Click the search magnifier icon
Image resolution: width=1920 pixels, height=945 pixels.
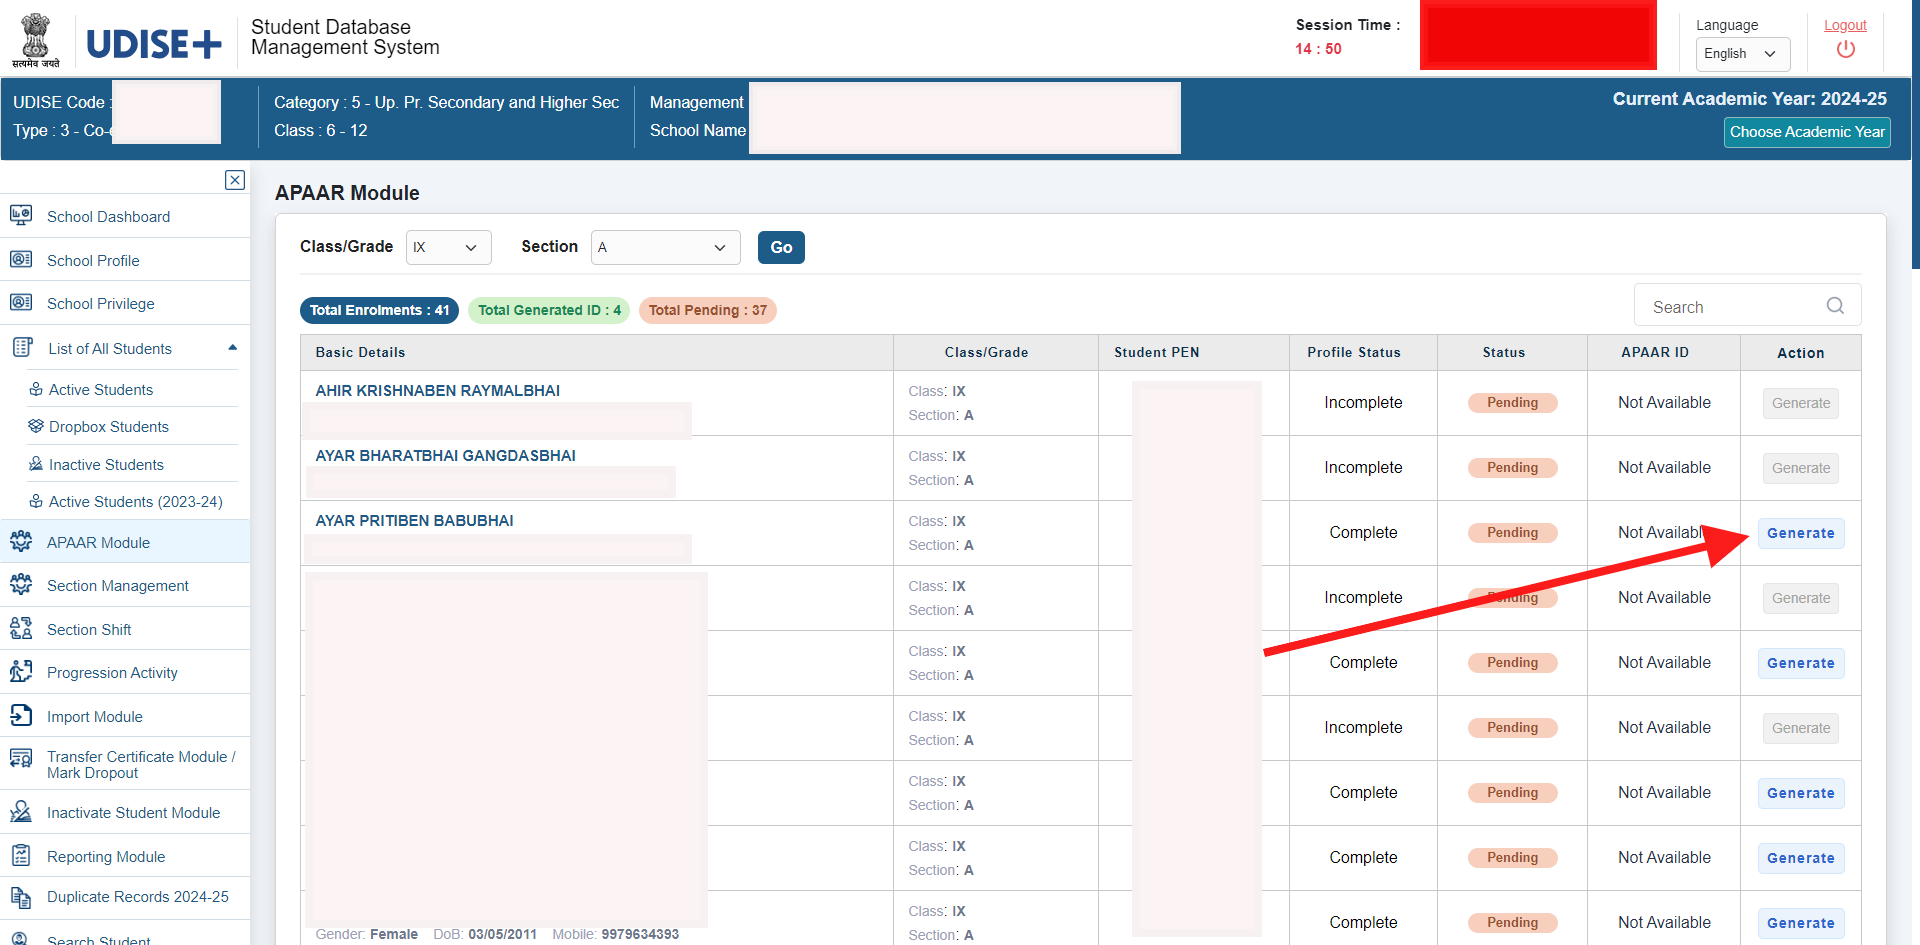[1835, 306]
